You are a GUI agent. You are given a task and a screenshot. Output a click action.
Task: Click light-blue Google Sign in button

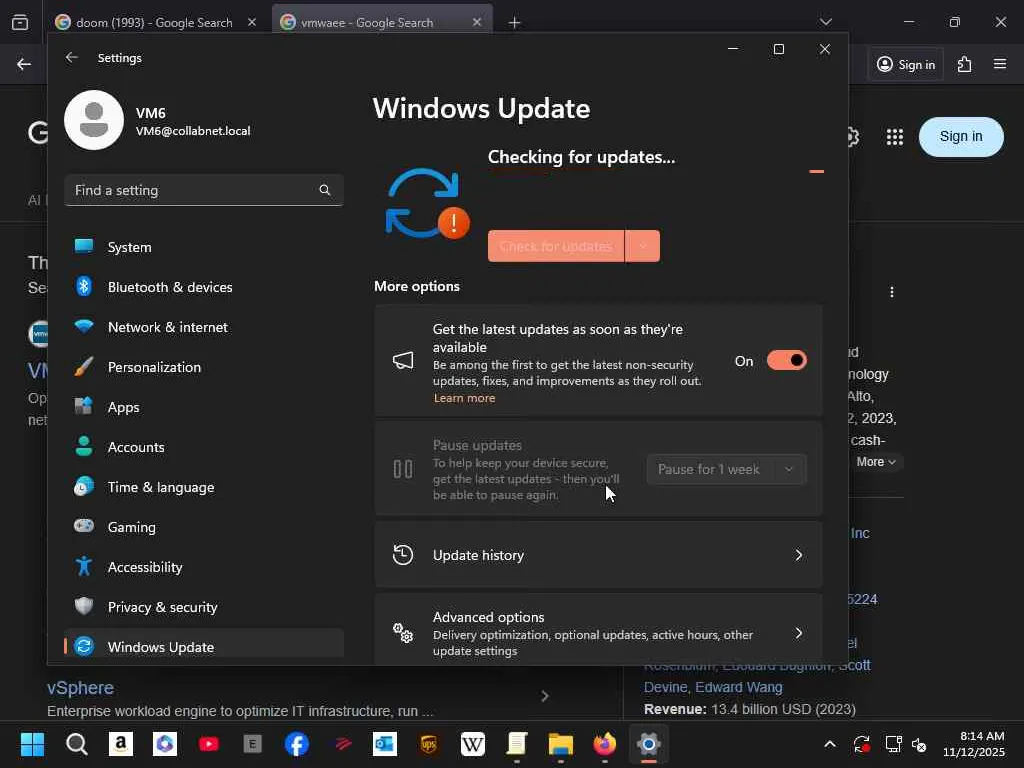961,136
